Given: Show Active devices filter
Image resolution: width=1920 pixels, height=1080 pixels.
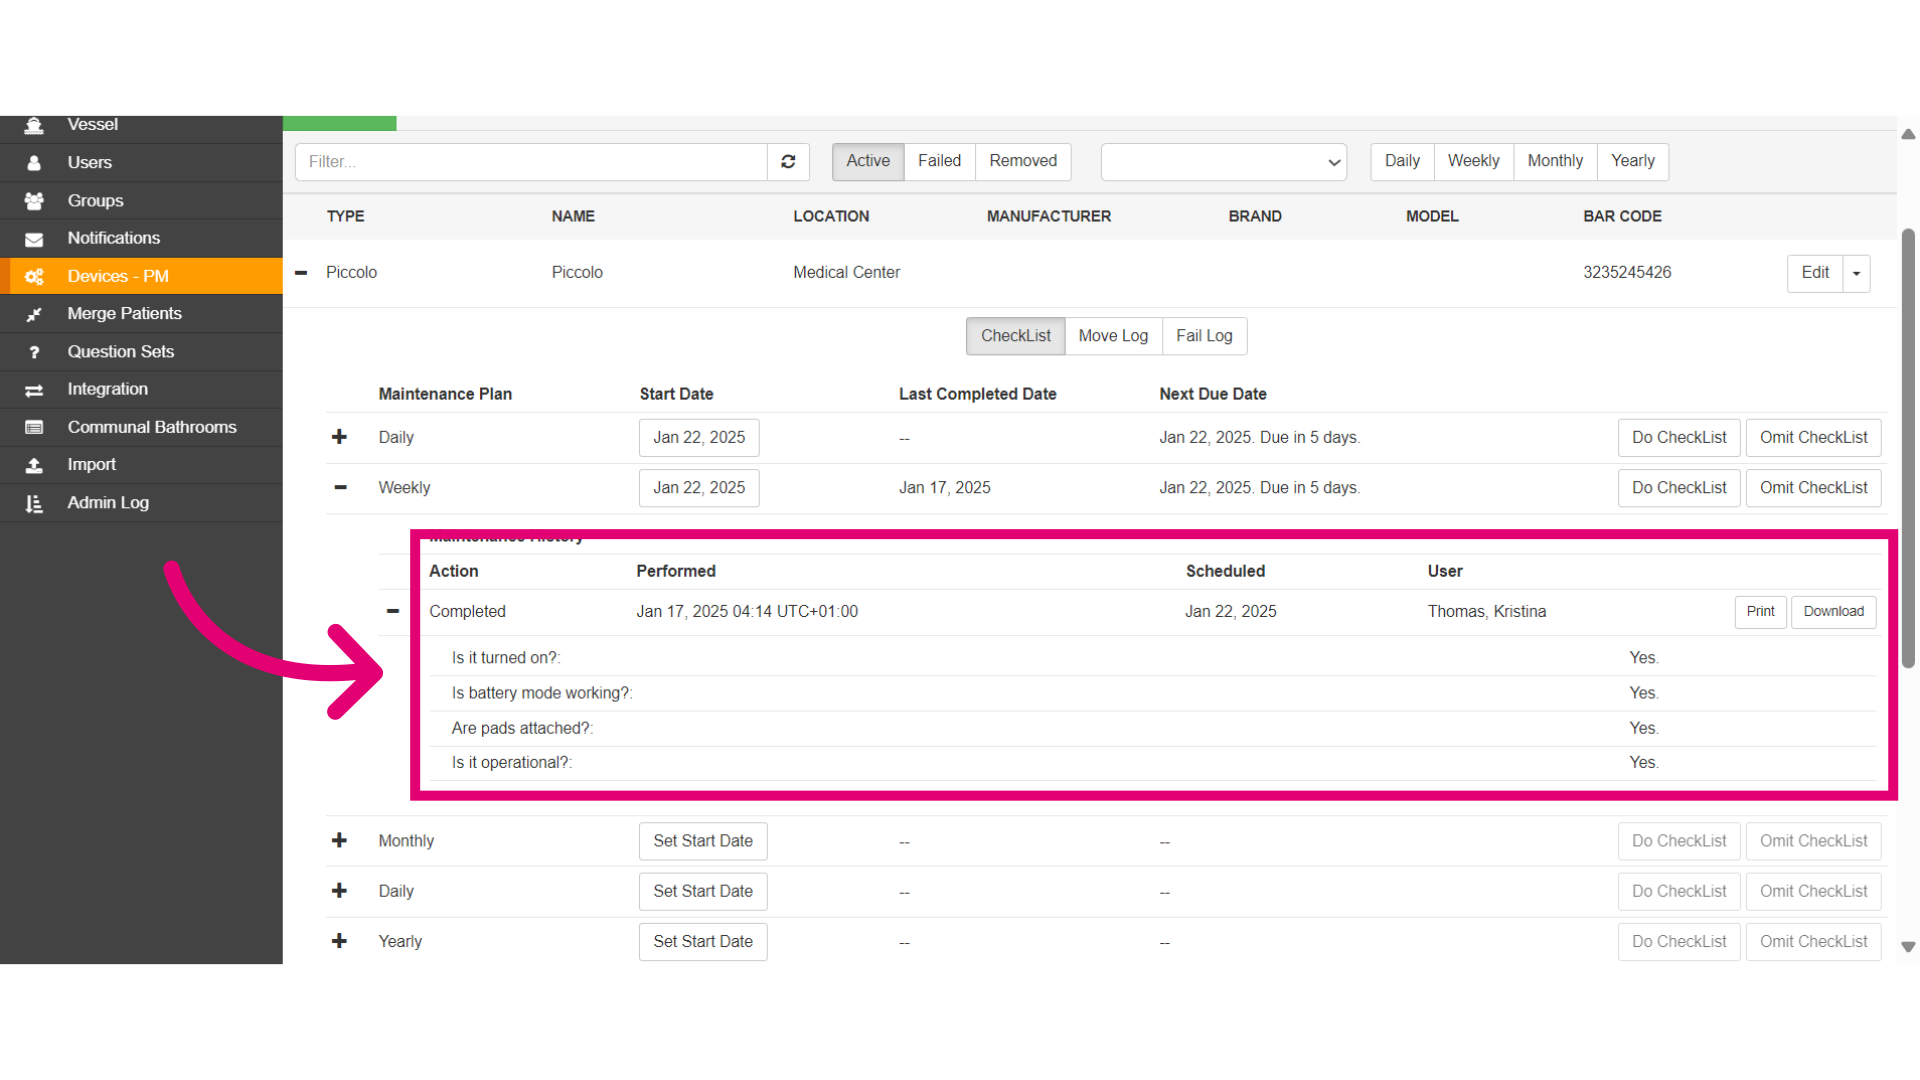Looking at the screenshot, I should (867, 161).
